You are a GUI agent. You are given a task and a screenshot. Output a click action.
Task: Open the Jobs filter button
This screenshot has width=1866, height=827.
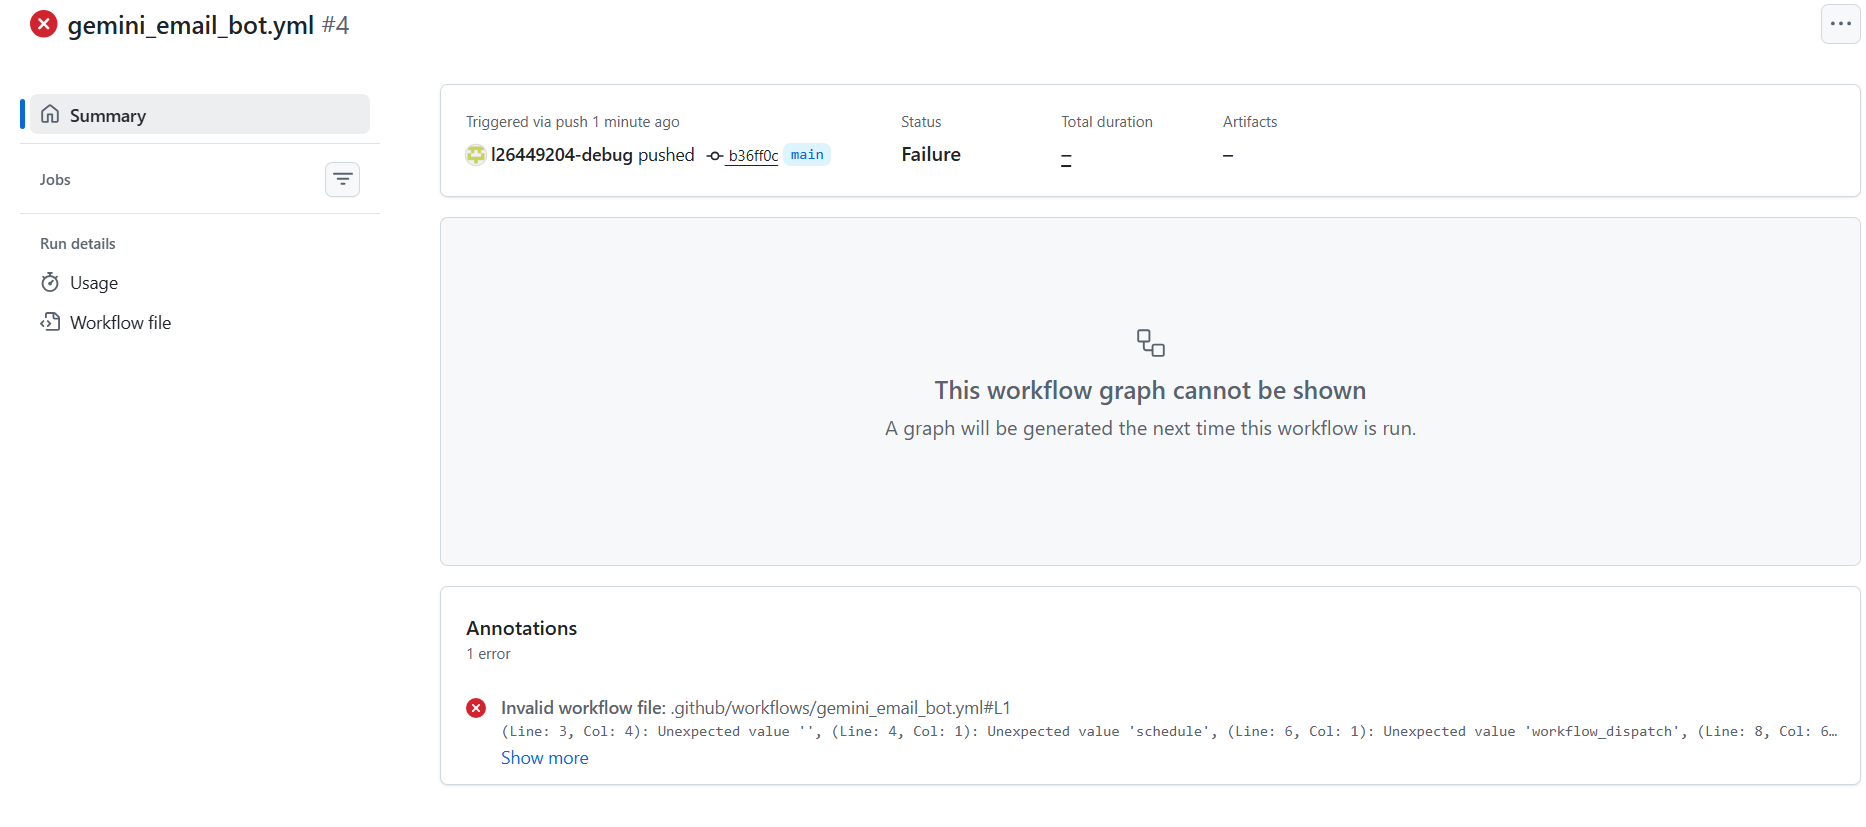point(342,180)
